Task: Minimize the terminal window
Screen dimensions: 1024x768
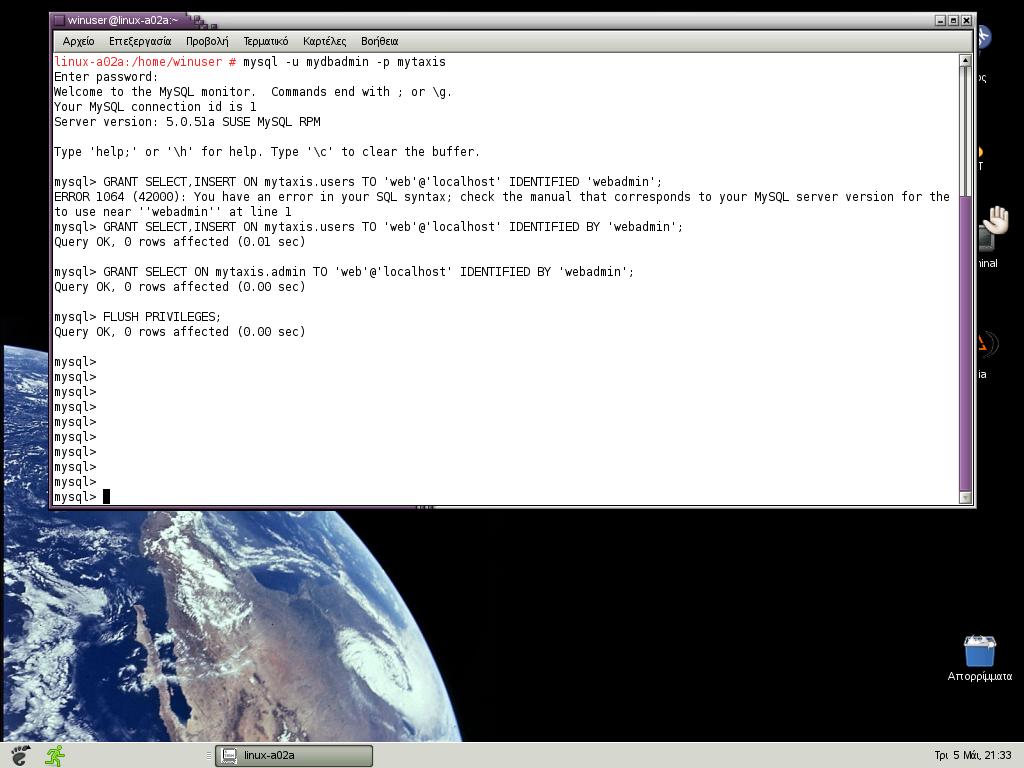Action: pos(940,20)
